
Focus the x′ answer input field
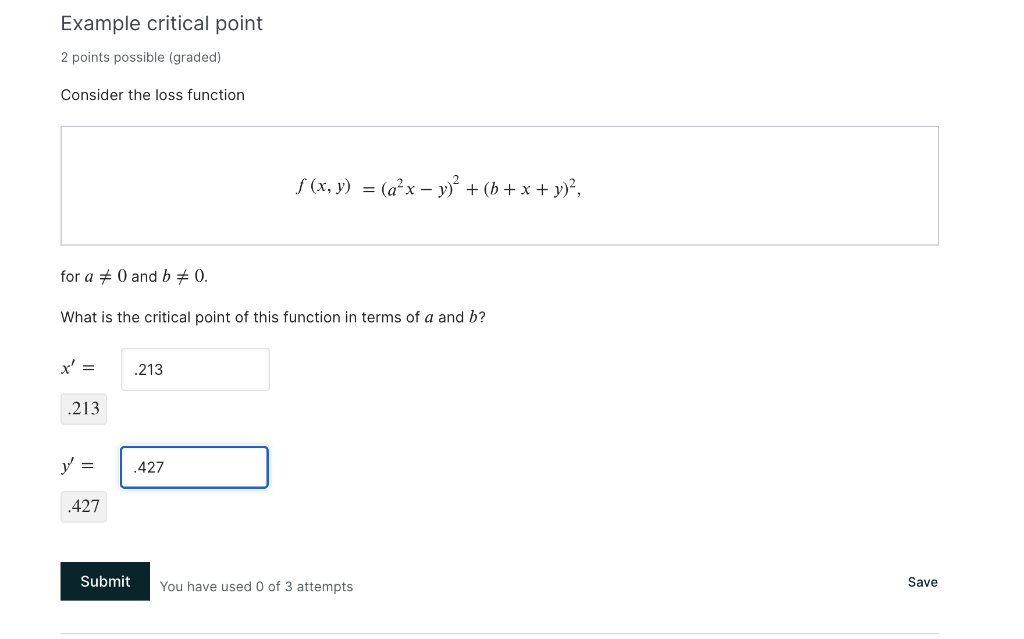point(195,369)
